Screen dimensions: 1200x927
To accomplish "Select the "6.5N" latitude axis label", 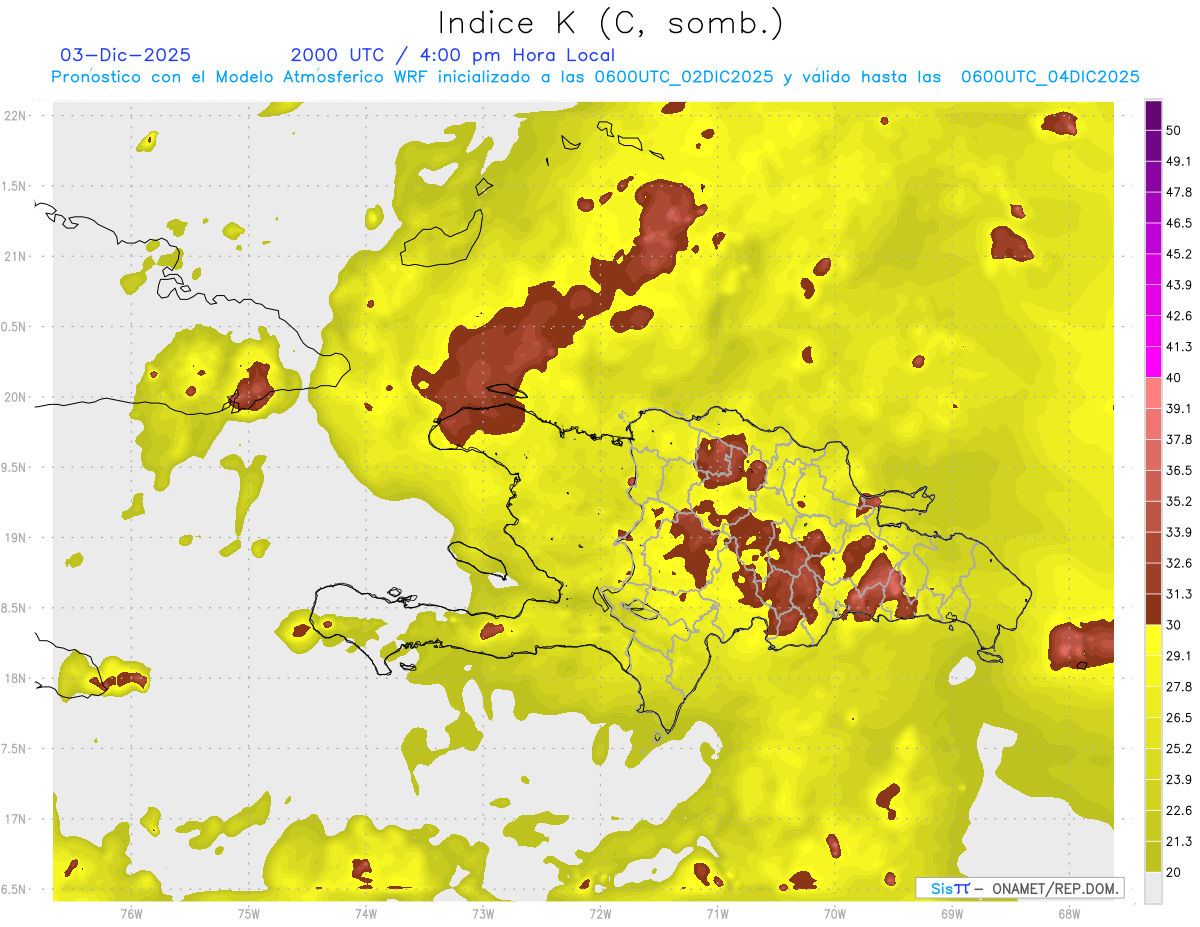I will click(x=15, y=889).
